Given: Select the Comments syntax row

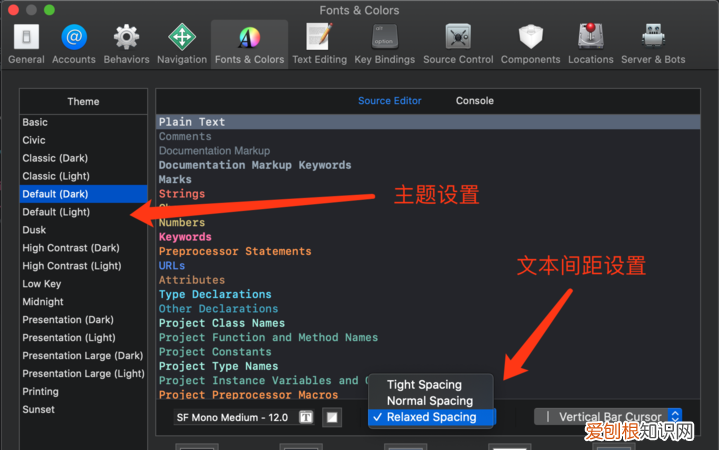Looking at the screenshot, I should click(428, 137).
